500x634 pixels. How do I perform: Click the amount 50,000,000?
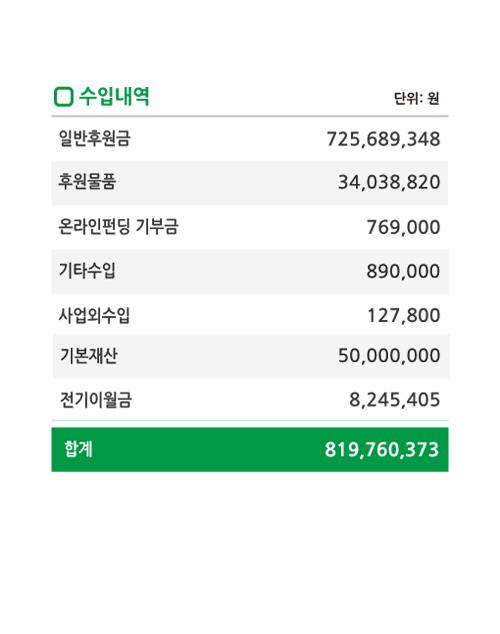389,356
